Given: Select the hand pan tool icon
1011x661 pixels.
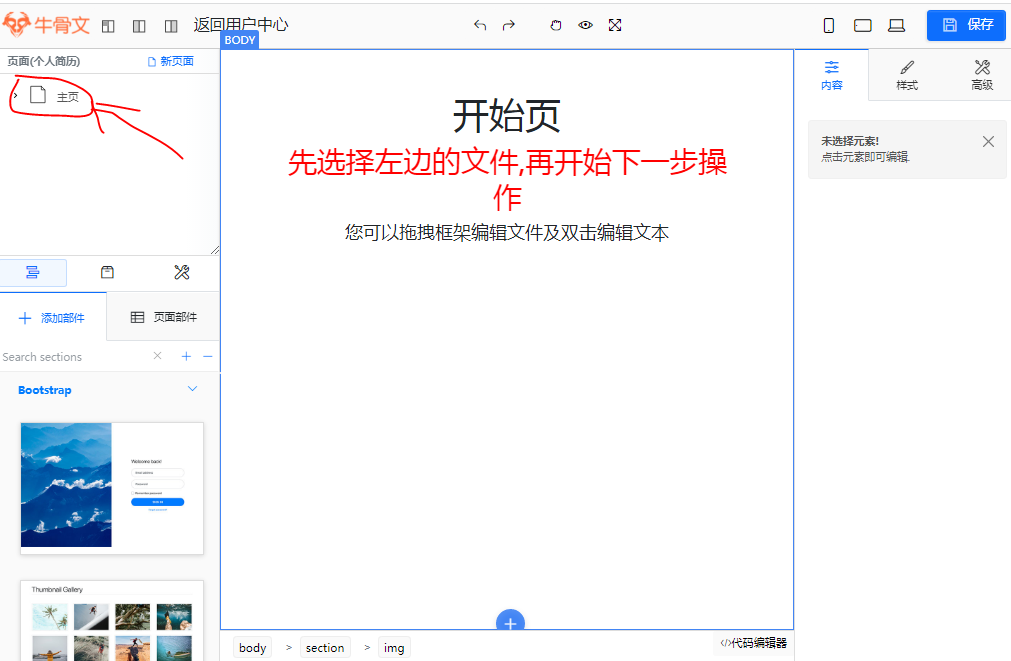Looking at the screenshot, I should [556, 25].
